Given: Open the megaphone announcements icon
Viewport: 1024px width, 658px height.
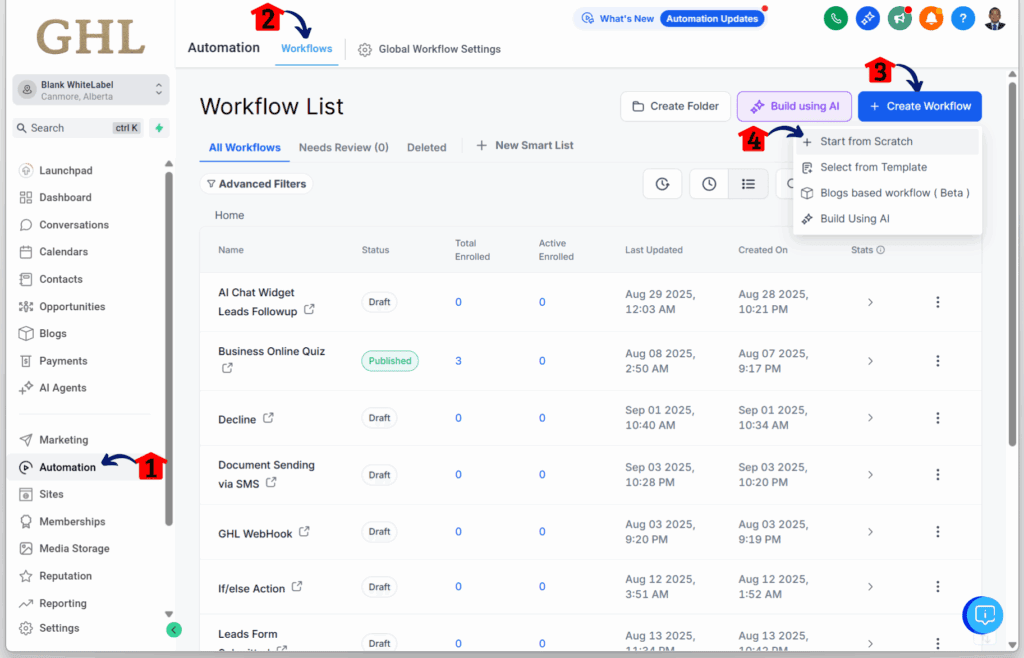Looking at the screenshot, I should [x=899, y=18].
